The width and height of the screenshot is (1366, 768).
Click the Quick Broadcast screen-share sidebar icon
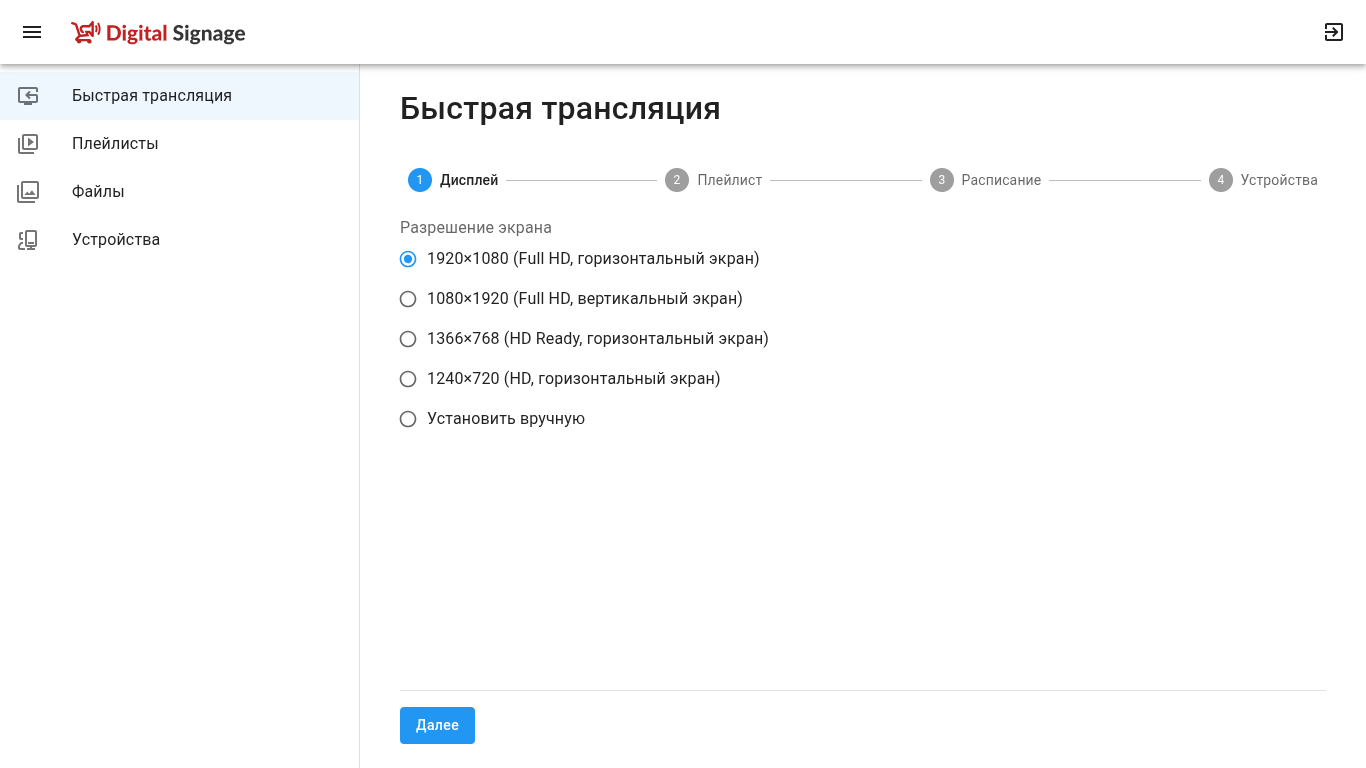(x=28, y=96)
